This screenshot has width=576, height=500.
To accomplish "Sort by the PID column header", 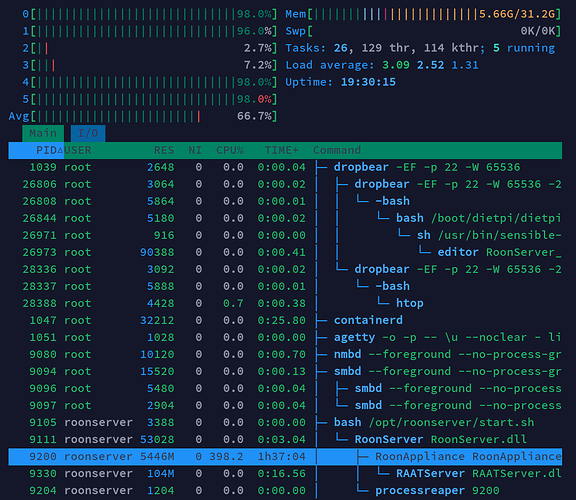I will [x=36, y=150].
